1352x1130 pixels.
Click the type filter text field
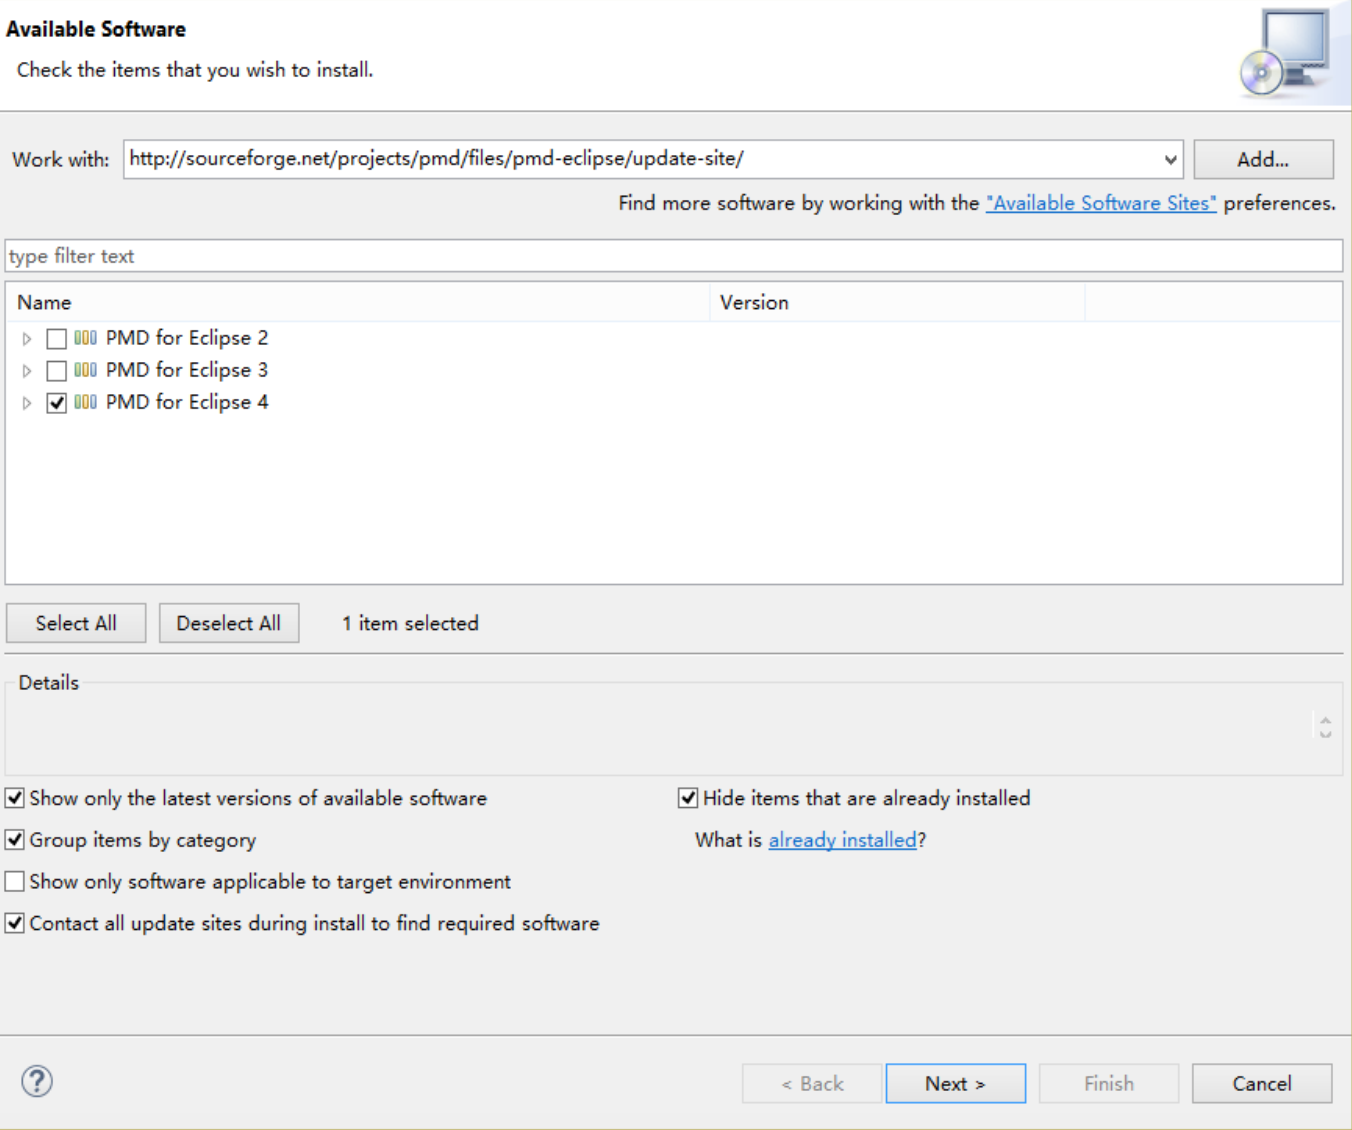pyautogui.click(x=674, y=256)
